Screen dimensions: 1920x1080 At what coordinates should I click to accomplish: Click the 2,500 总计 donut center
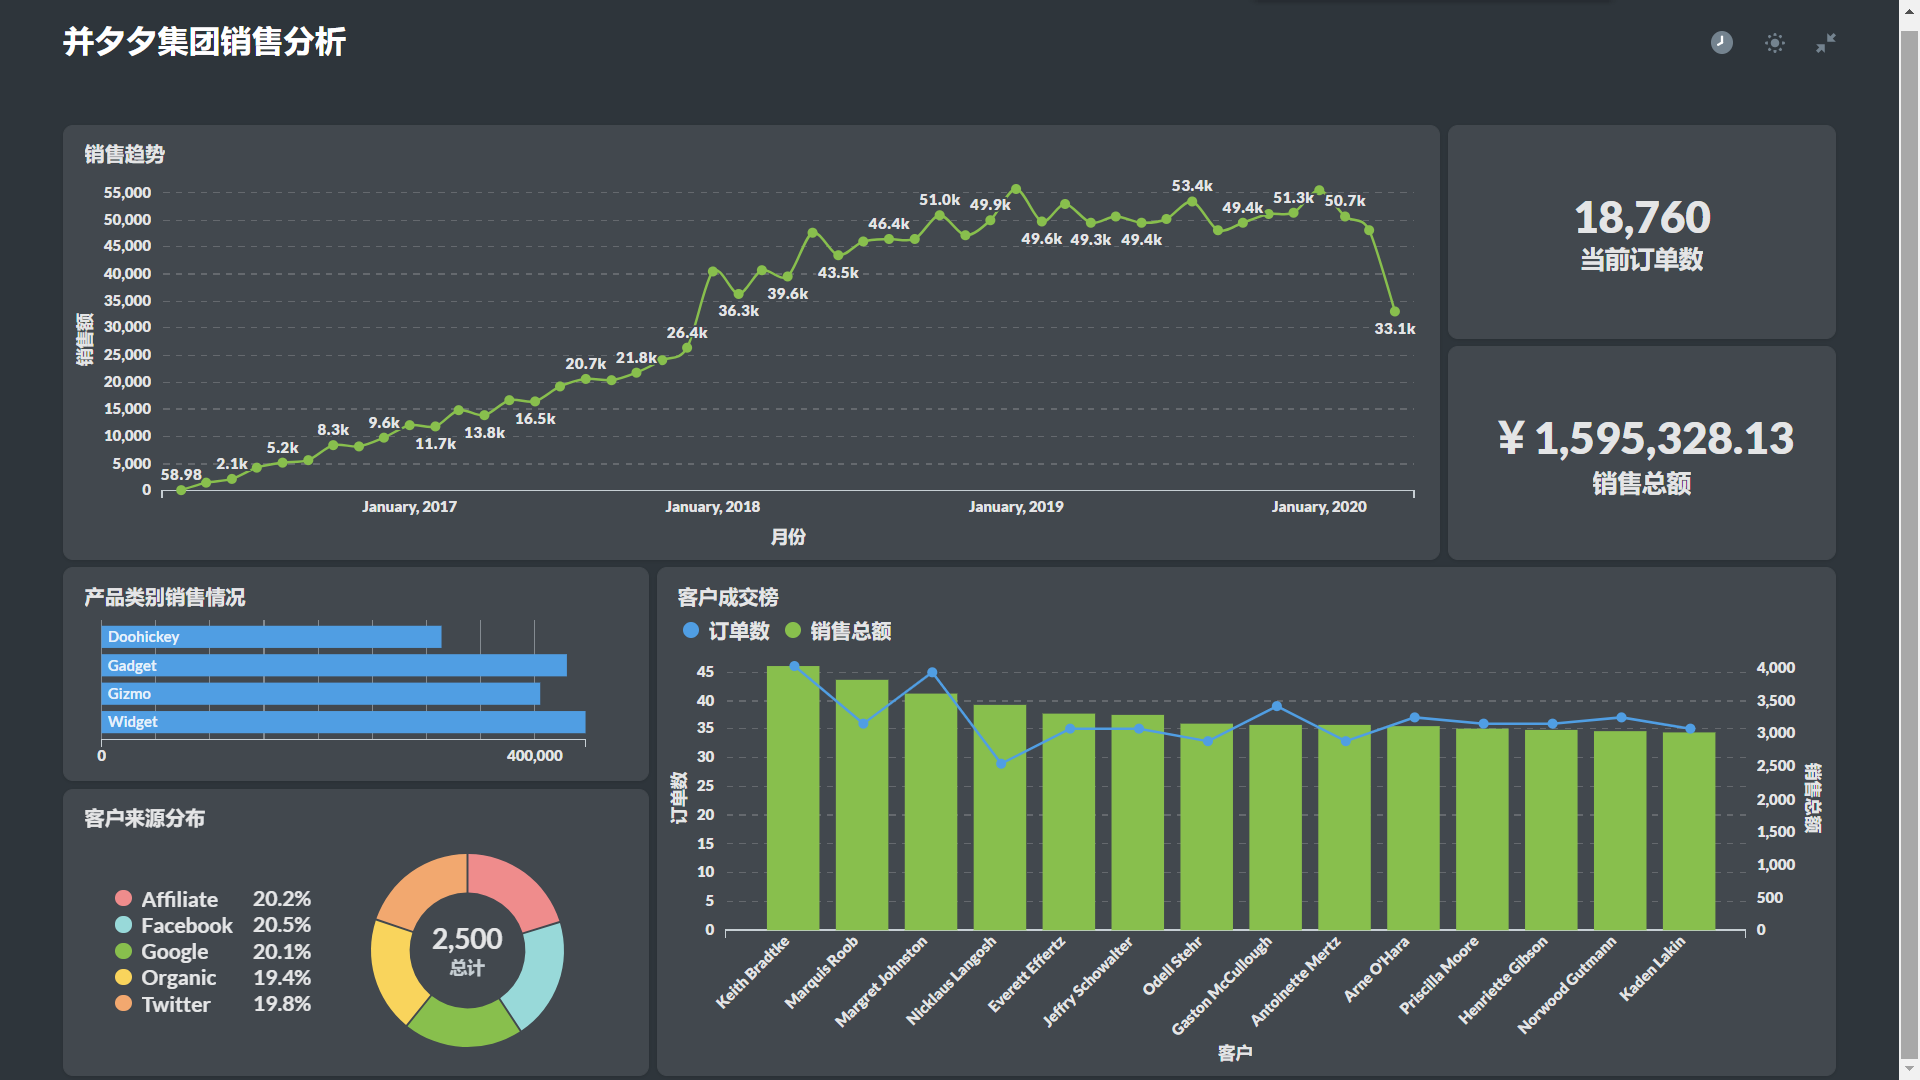click(467, 950)
